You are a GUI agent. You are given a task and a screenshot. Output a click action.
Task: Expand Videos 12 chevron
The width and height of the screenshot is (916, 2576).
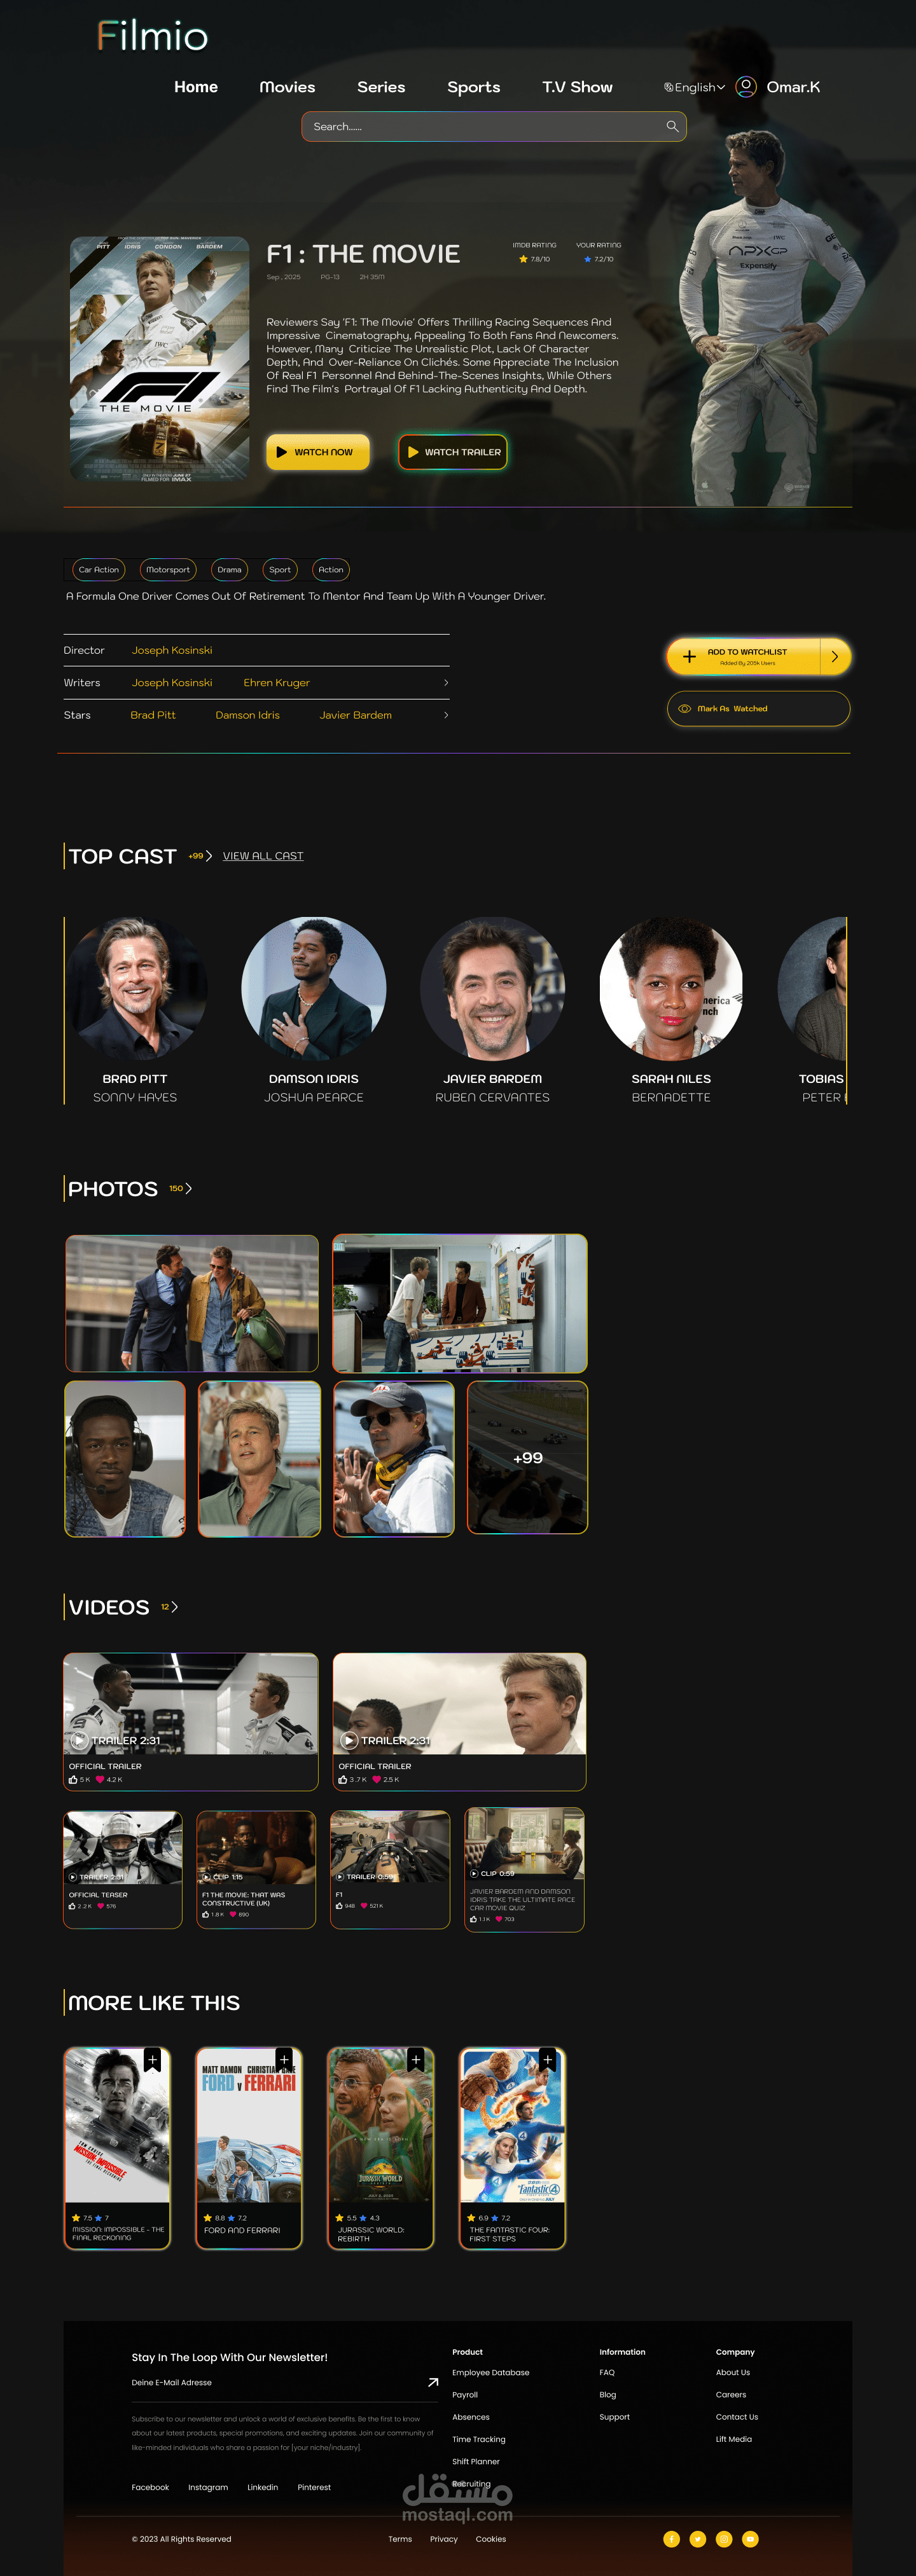[x=174, y=1607]
